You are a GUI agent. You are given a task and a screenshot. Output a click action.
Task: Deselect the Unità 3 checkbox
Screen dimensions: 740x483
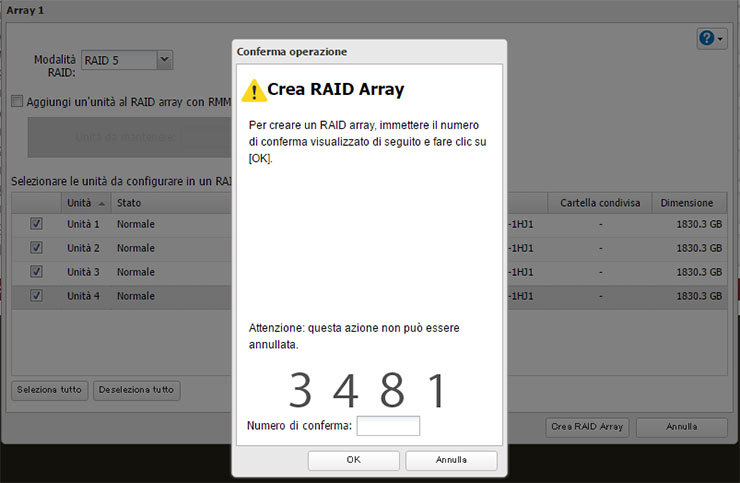37,272
